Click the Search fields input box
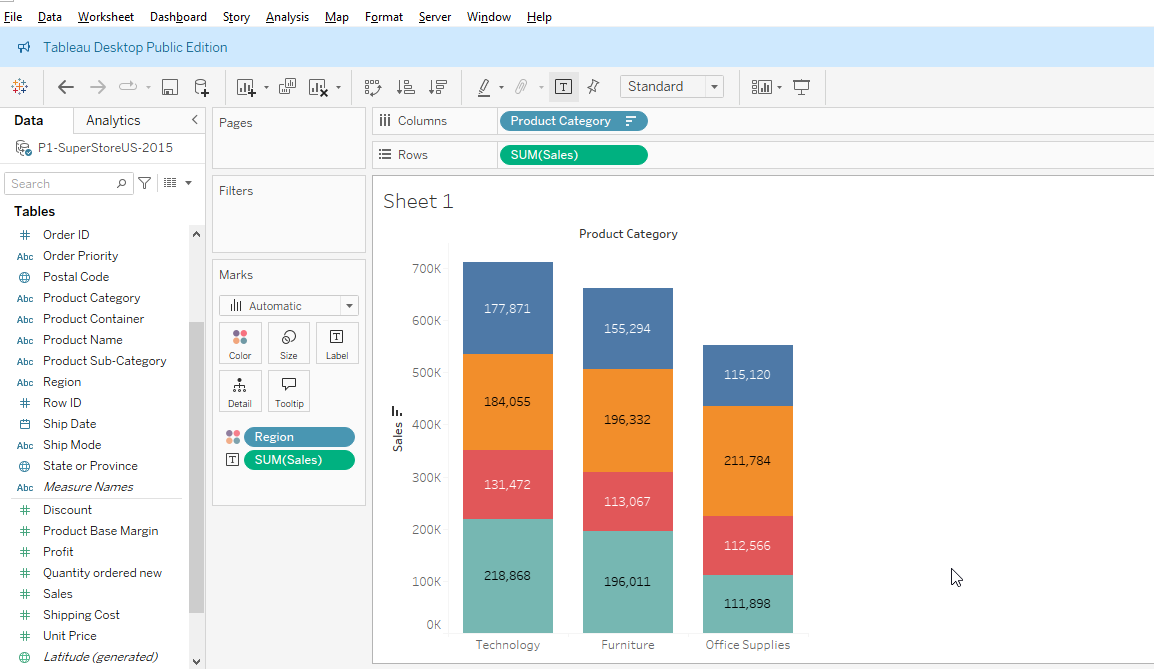Screen dimensions: 1154x669 [x=62, y=184]
